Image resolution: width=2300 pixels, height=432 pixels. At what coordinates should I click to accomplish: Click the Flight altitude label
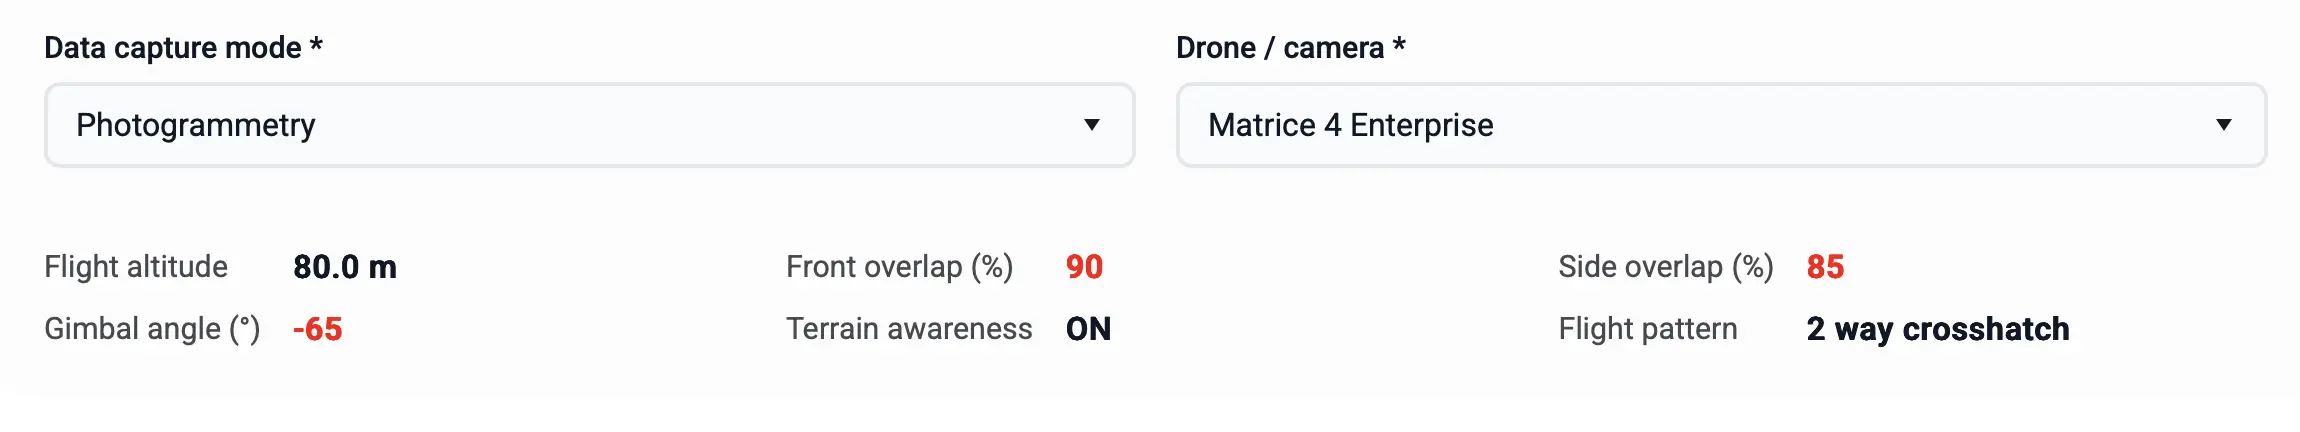(136, 267)
